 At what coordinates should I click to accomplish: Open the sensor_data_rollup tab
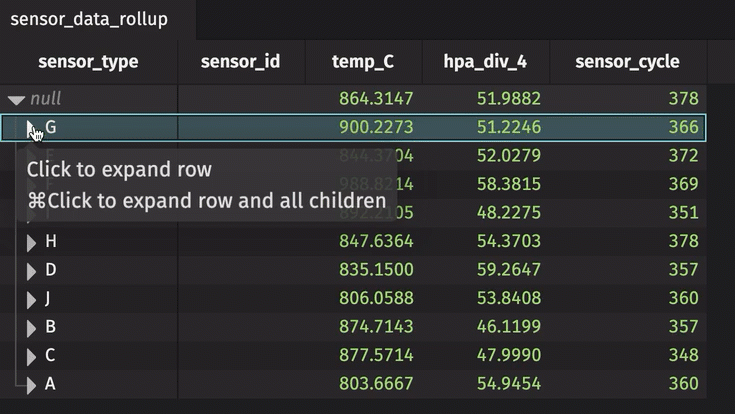[89, 19]
